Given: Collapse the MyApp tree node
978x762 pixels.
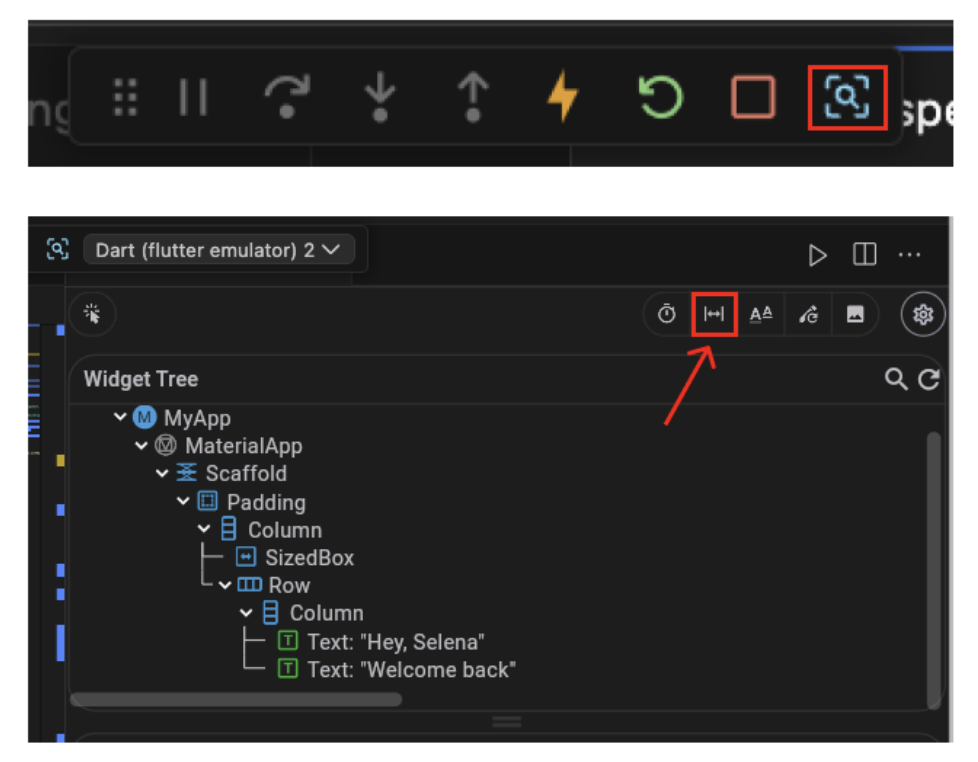Looking at the screenshot, I should coord(120,417).
